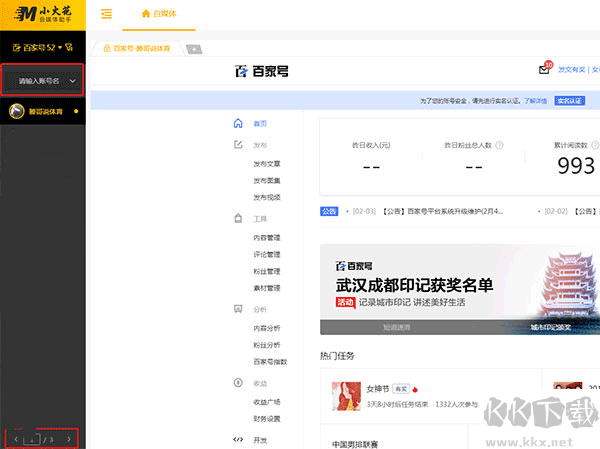Open the 02-02 announcement link

click(570, 211)
